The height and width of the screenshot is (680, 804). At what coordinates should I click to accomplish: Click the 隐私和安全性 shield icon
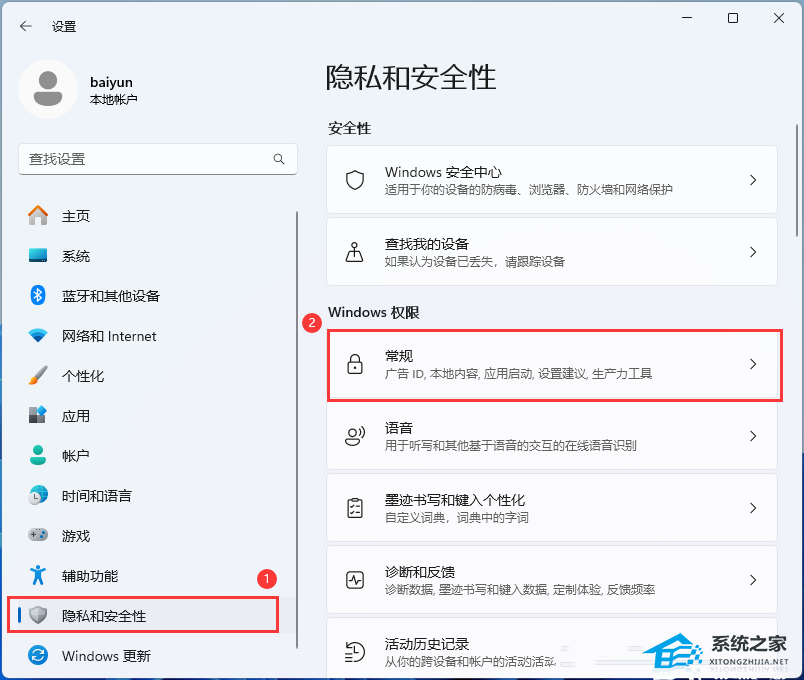point(38,615)
